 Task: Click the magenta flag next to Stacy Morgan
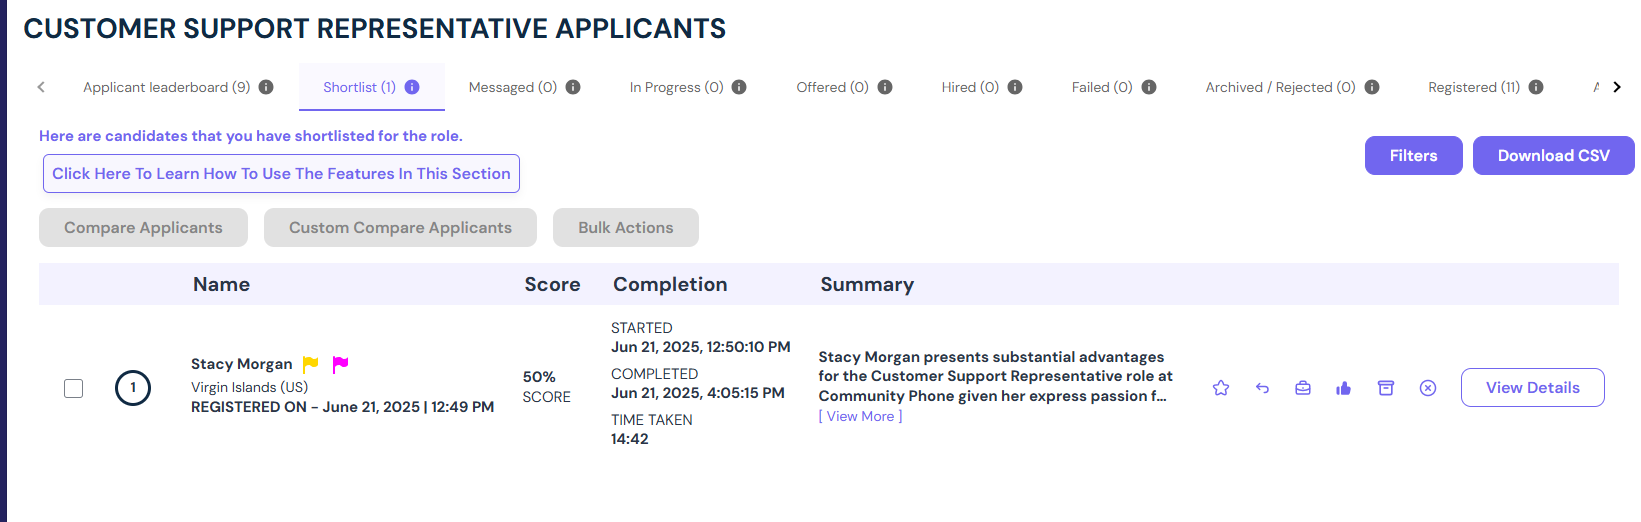point(340,364)
